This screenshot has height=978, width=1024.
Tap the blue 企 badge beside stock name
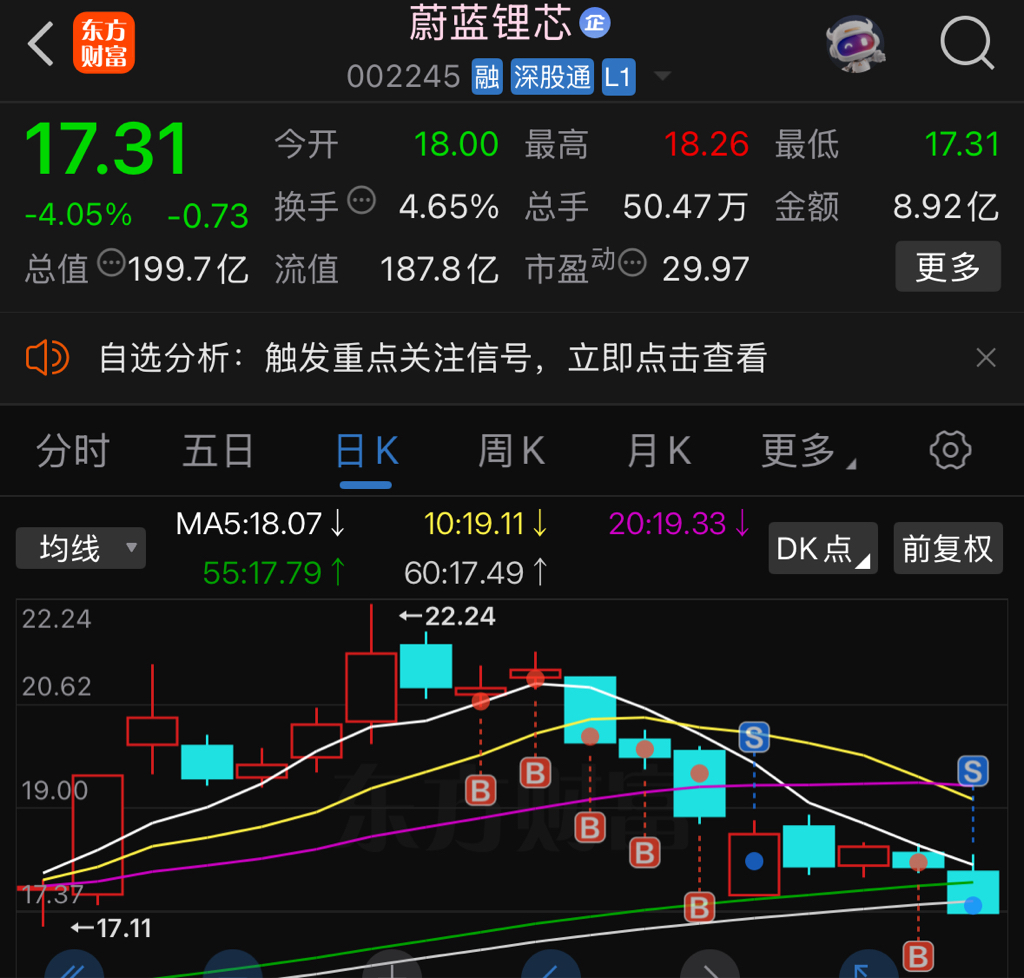[595, 24]
